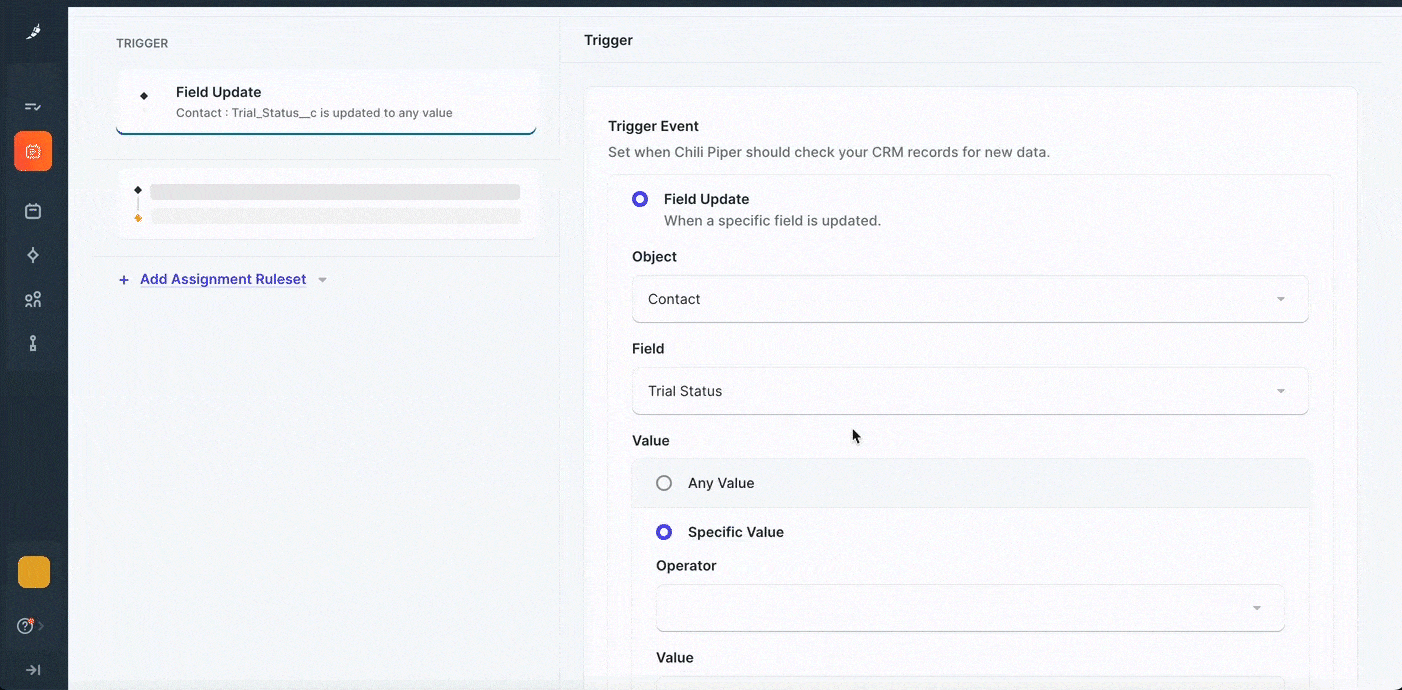Click the plus icon beside Add Assignment Ruleset
Screen dimensions: 1402x690
click(x=124, y=280)
